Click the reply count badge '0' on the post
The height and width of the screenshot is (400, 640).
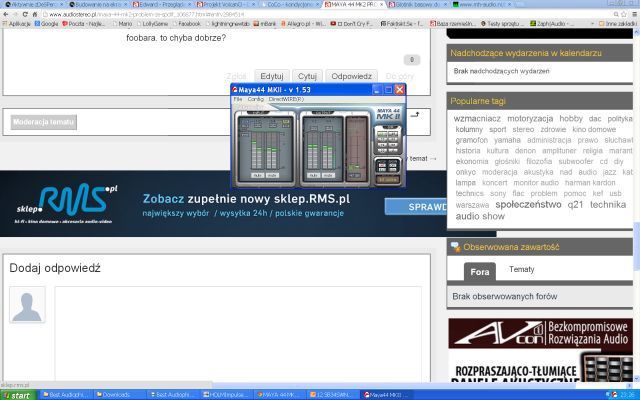click(x=412, y=60)
